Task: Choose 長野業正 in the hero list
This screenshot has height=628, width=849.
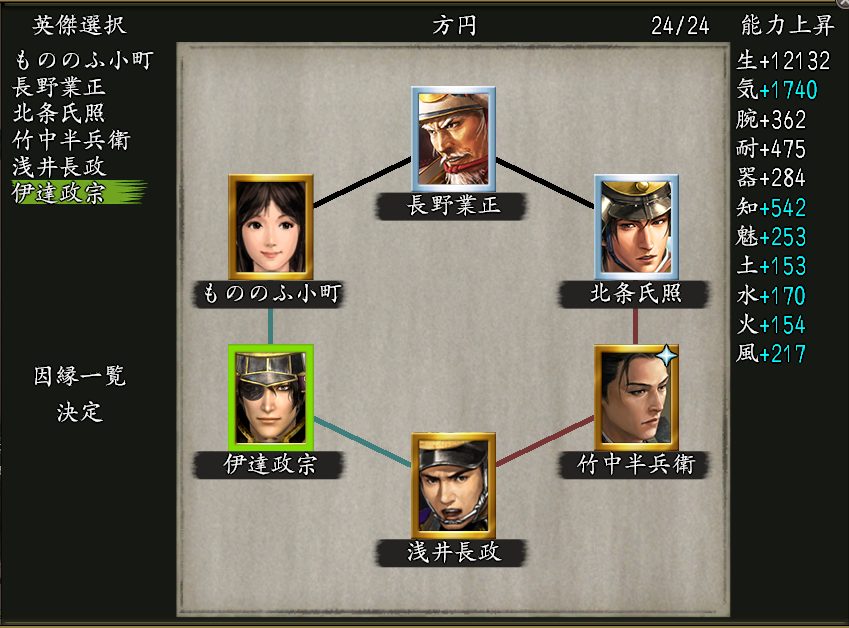Action: [x=58, y=87]
